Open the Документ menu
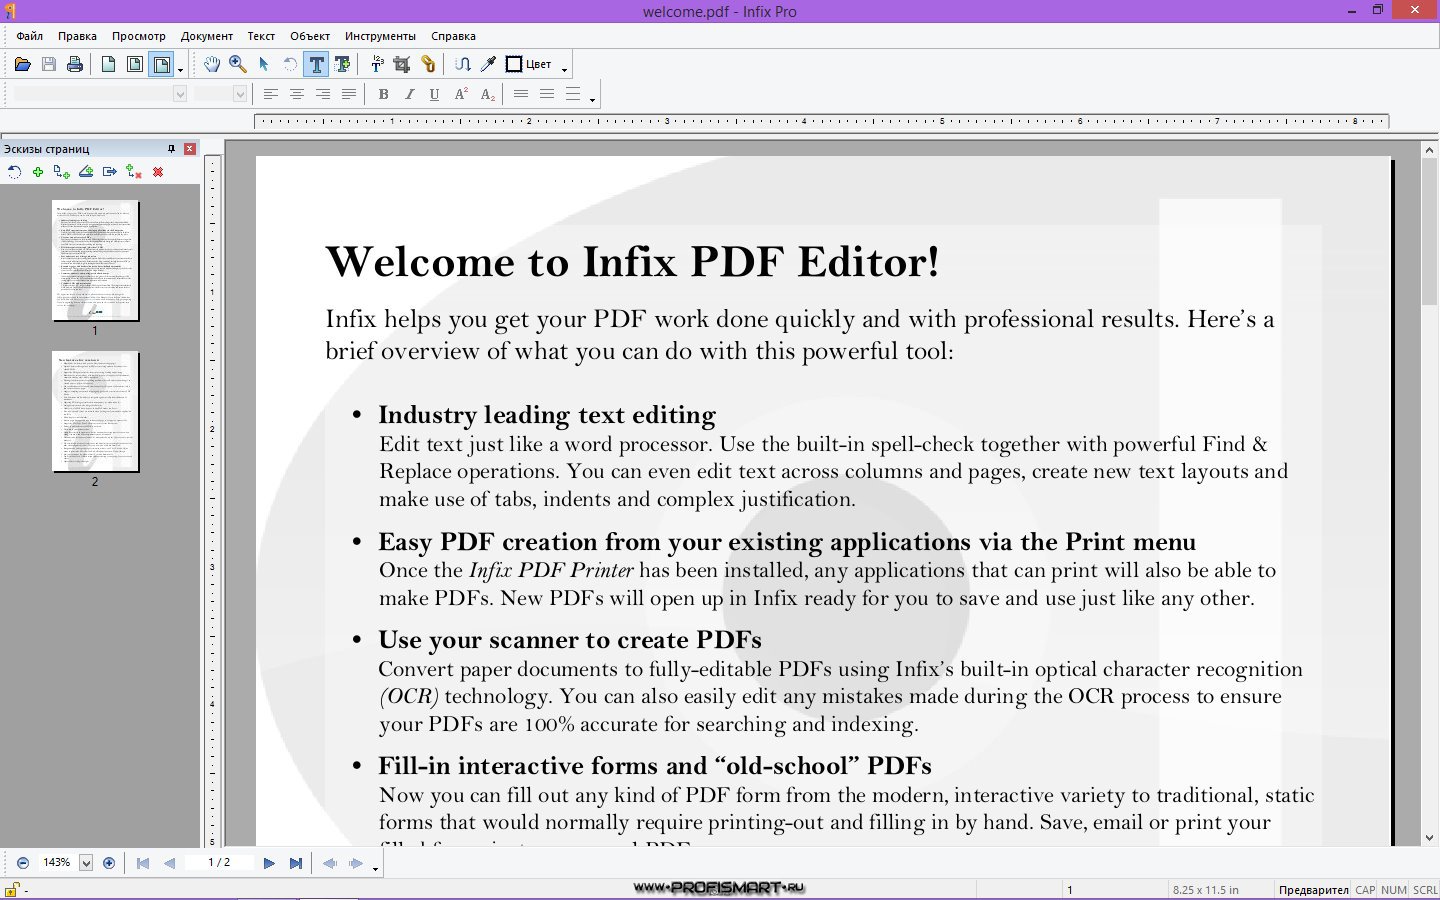 [x=206, y=36]
